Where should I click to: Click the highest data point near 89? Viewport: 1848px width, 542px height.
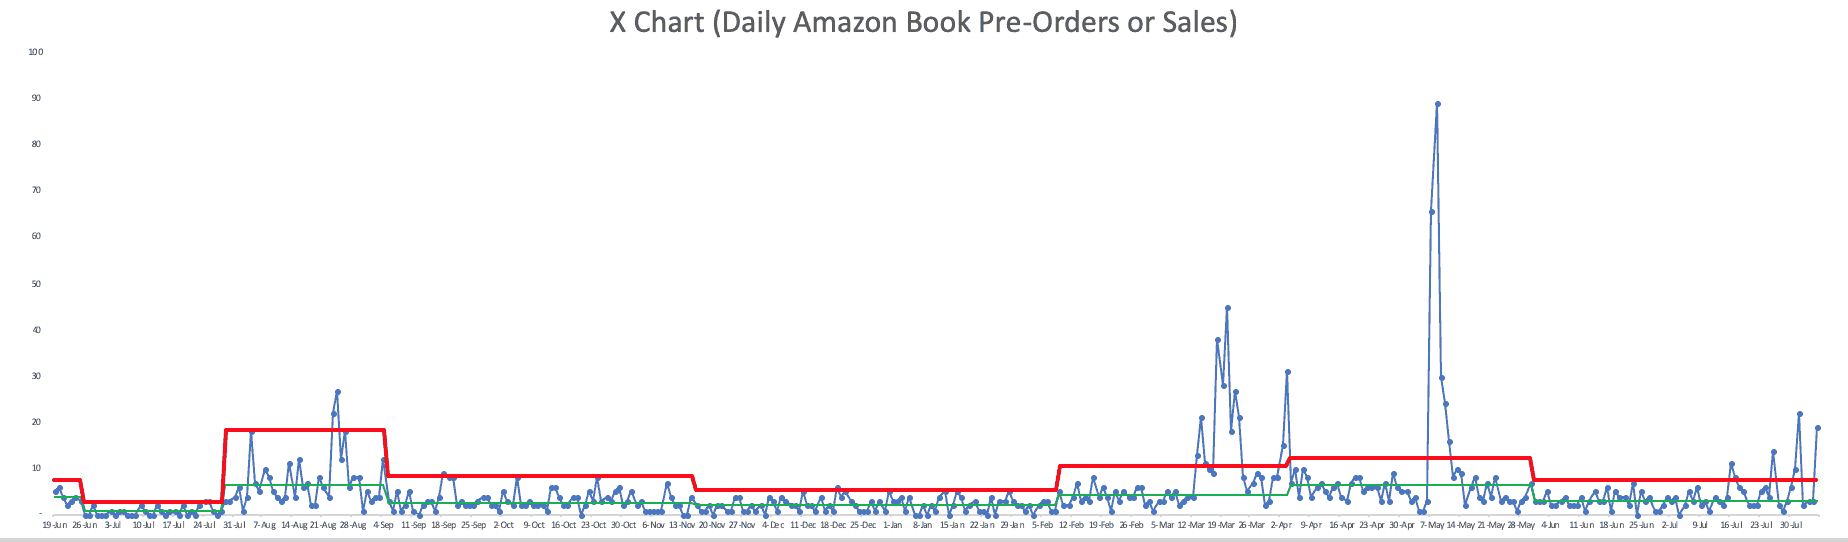[1437, 104]
